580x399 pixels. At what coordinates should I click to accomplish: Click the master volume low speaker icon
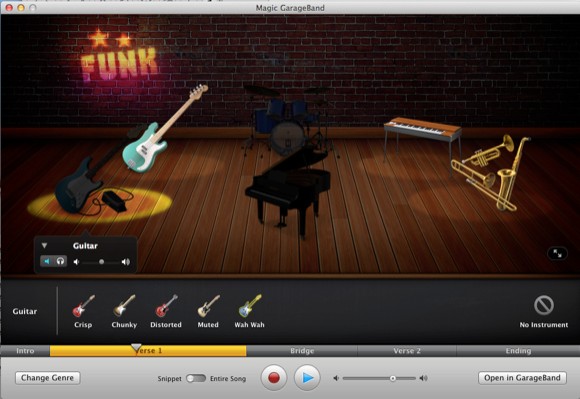[x=336, y=378]
